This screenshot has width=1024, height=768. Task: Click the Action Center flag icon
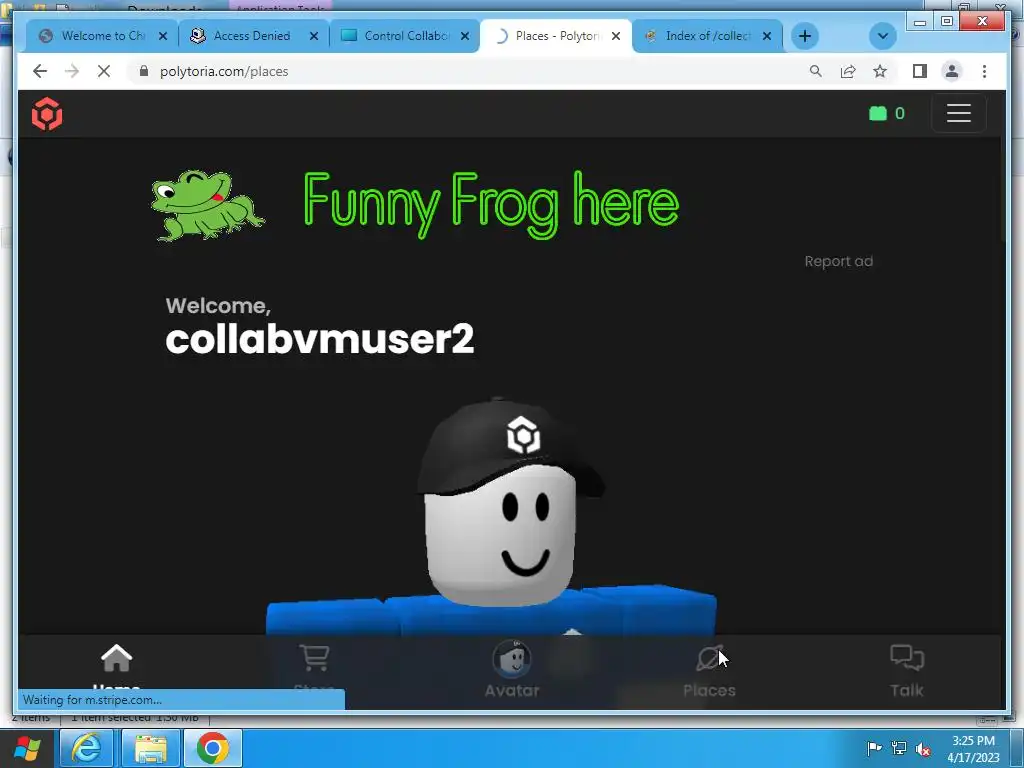coord(874,748)
